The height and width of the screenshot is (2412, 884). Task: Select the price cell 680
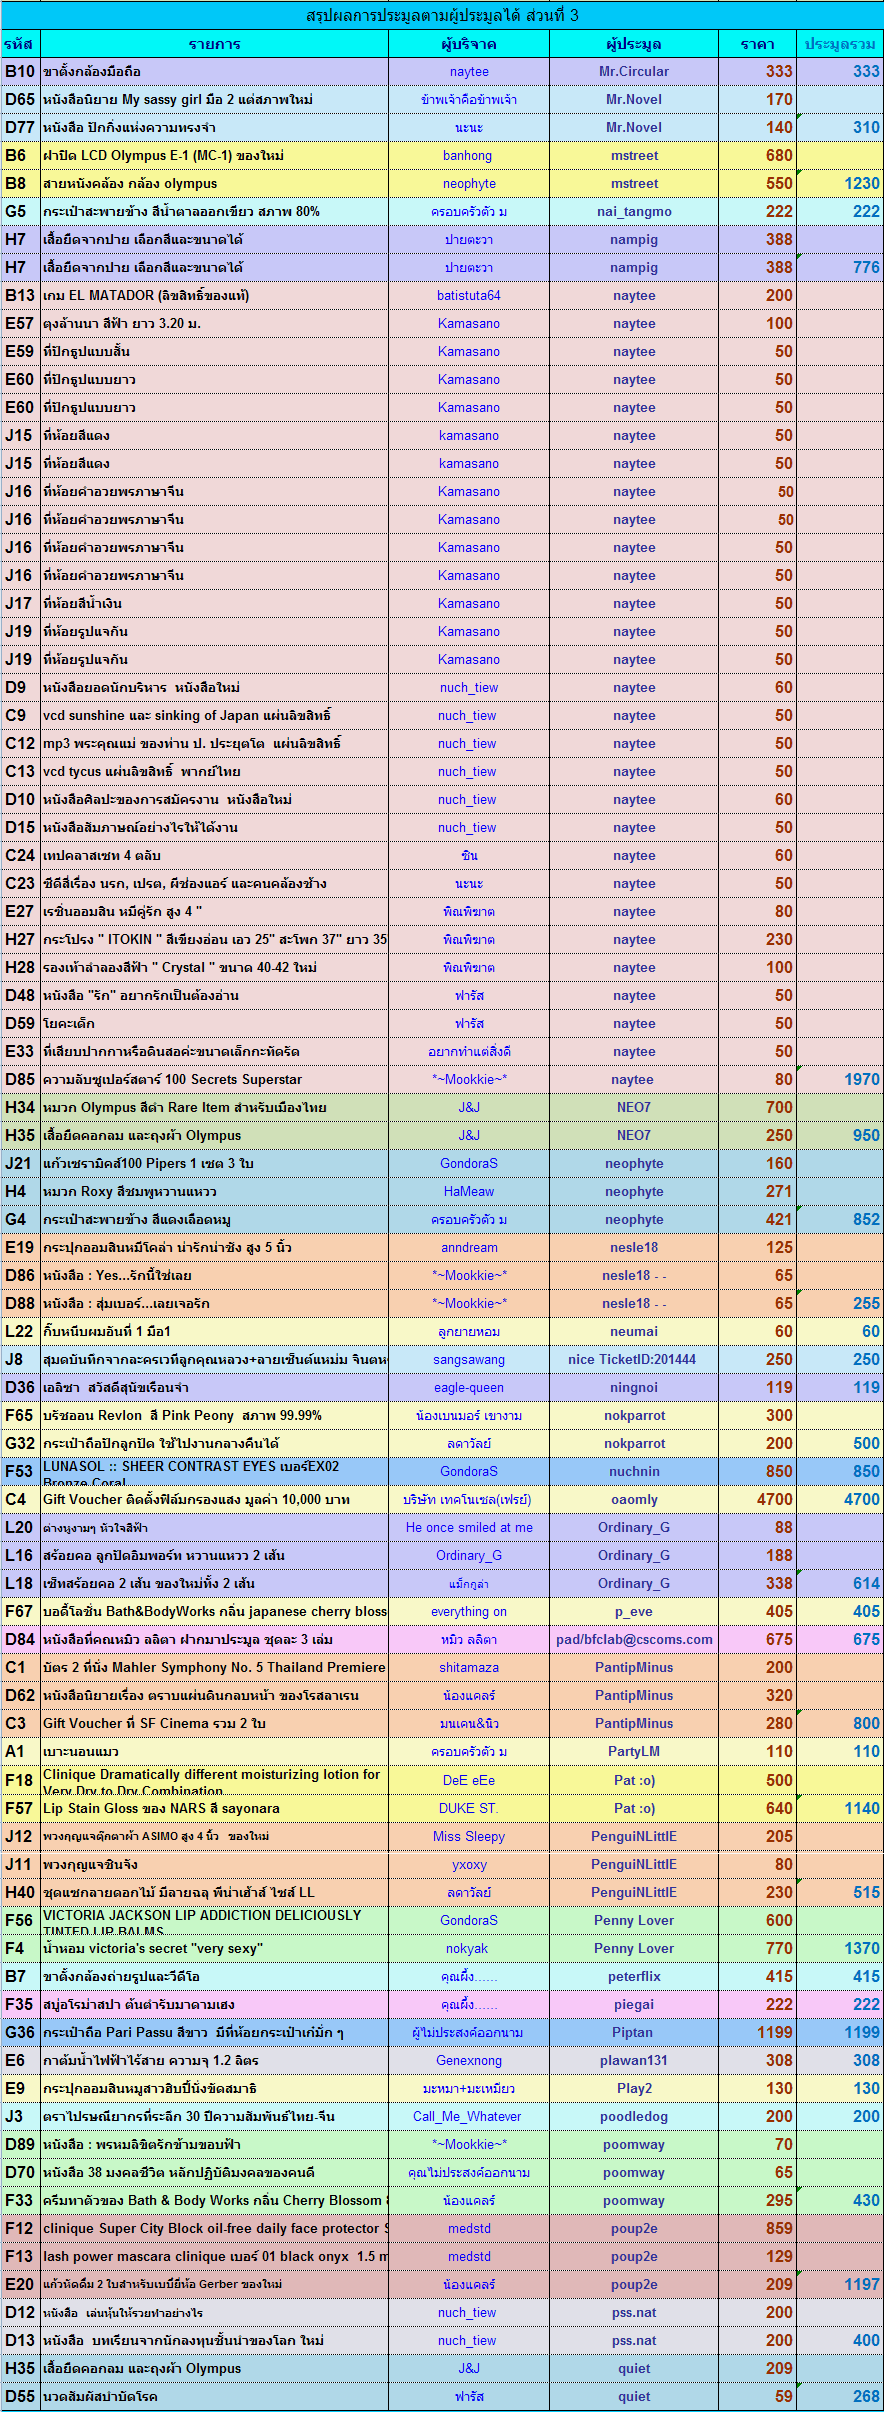pyautogui.click(x=757, y=156)
